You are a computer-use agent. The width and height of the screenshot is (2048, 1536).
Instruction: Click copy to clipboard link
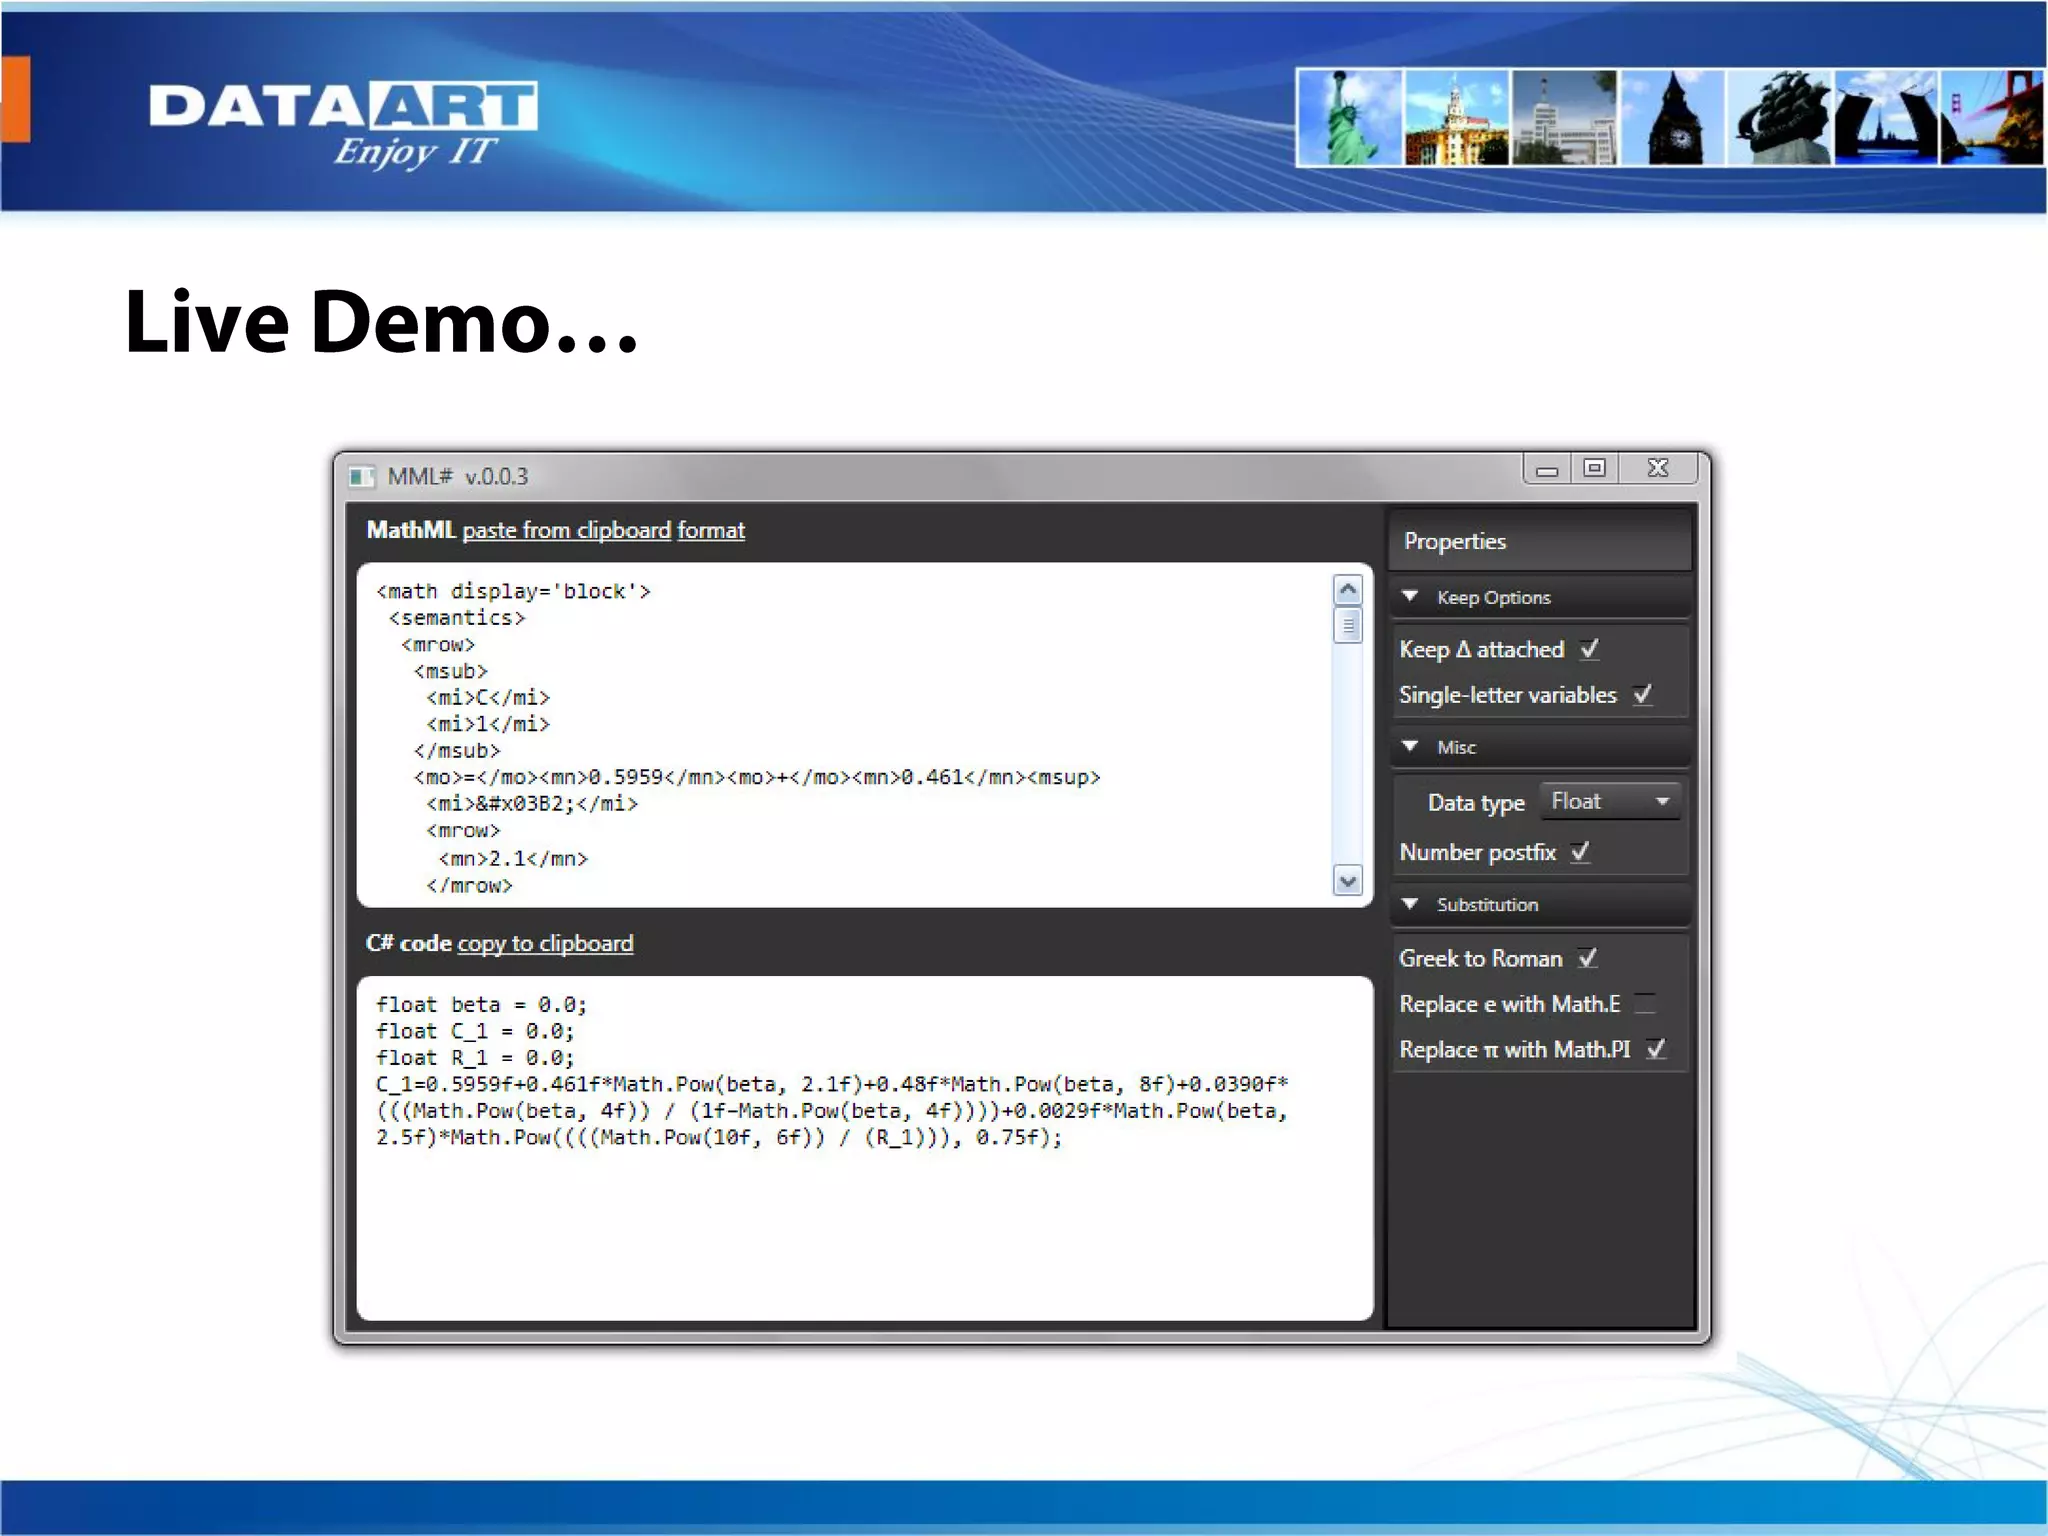click(545, 943)
